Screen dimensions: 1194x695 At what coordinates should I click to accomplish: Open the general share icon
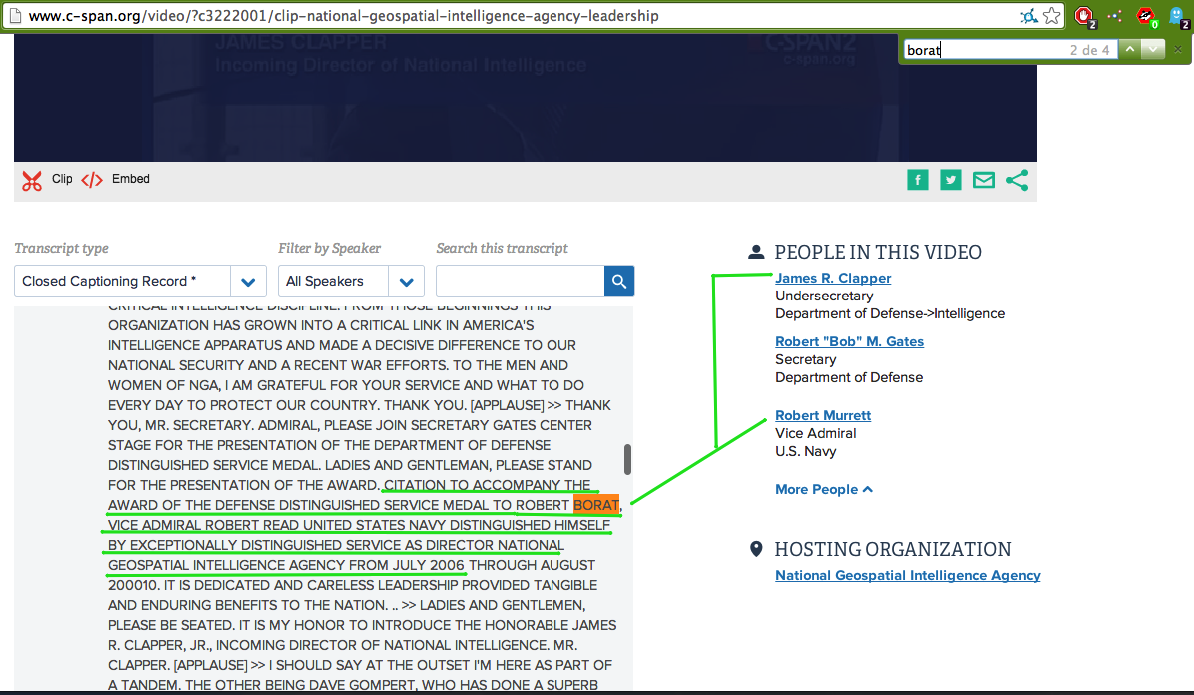pyautogui.click(x=1017, y=180)
